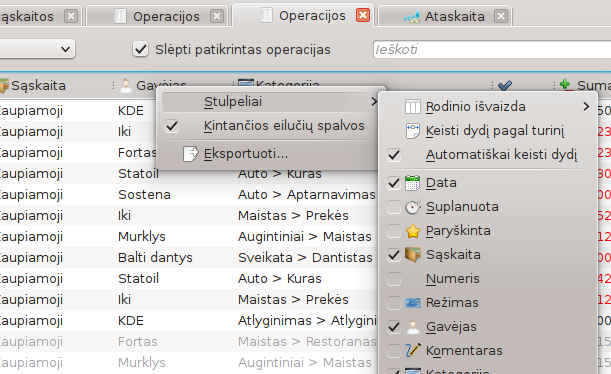Click the Eksportuoti export icon

pyautogui.click(x=191, y=154)
